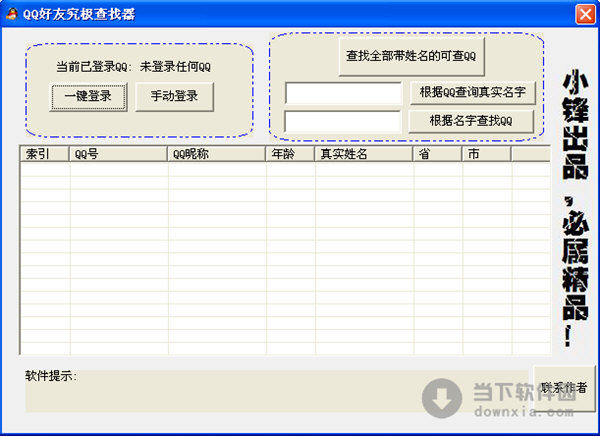Sort by the QQ昵称 column header

(217, 154)
